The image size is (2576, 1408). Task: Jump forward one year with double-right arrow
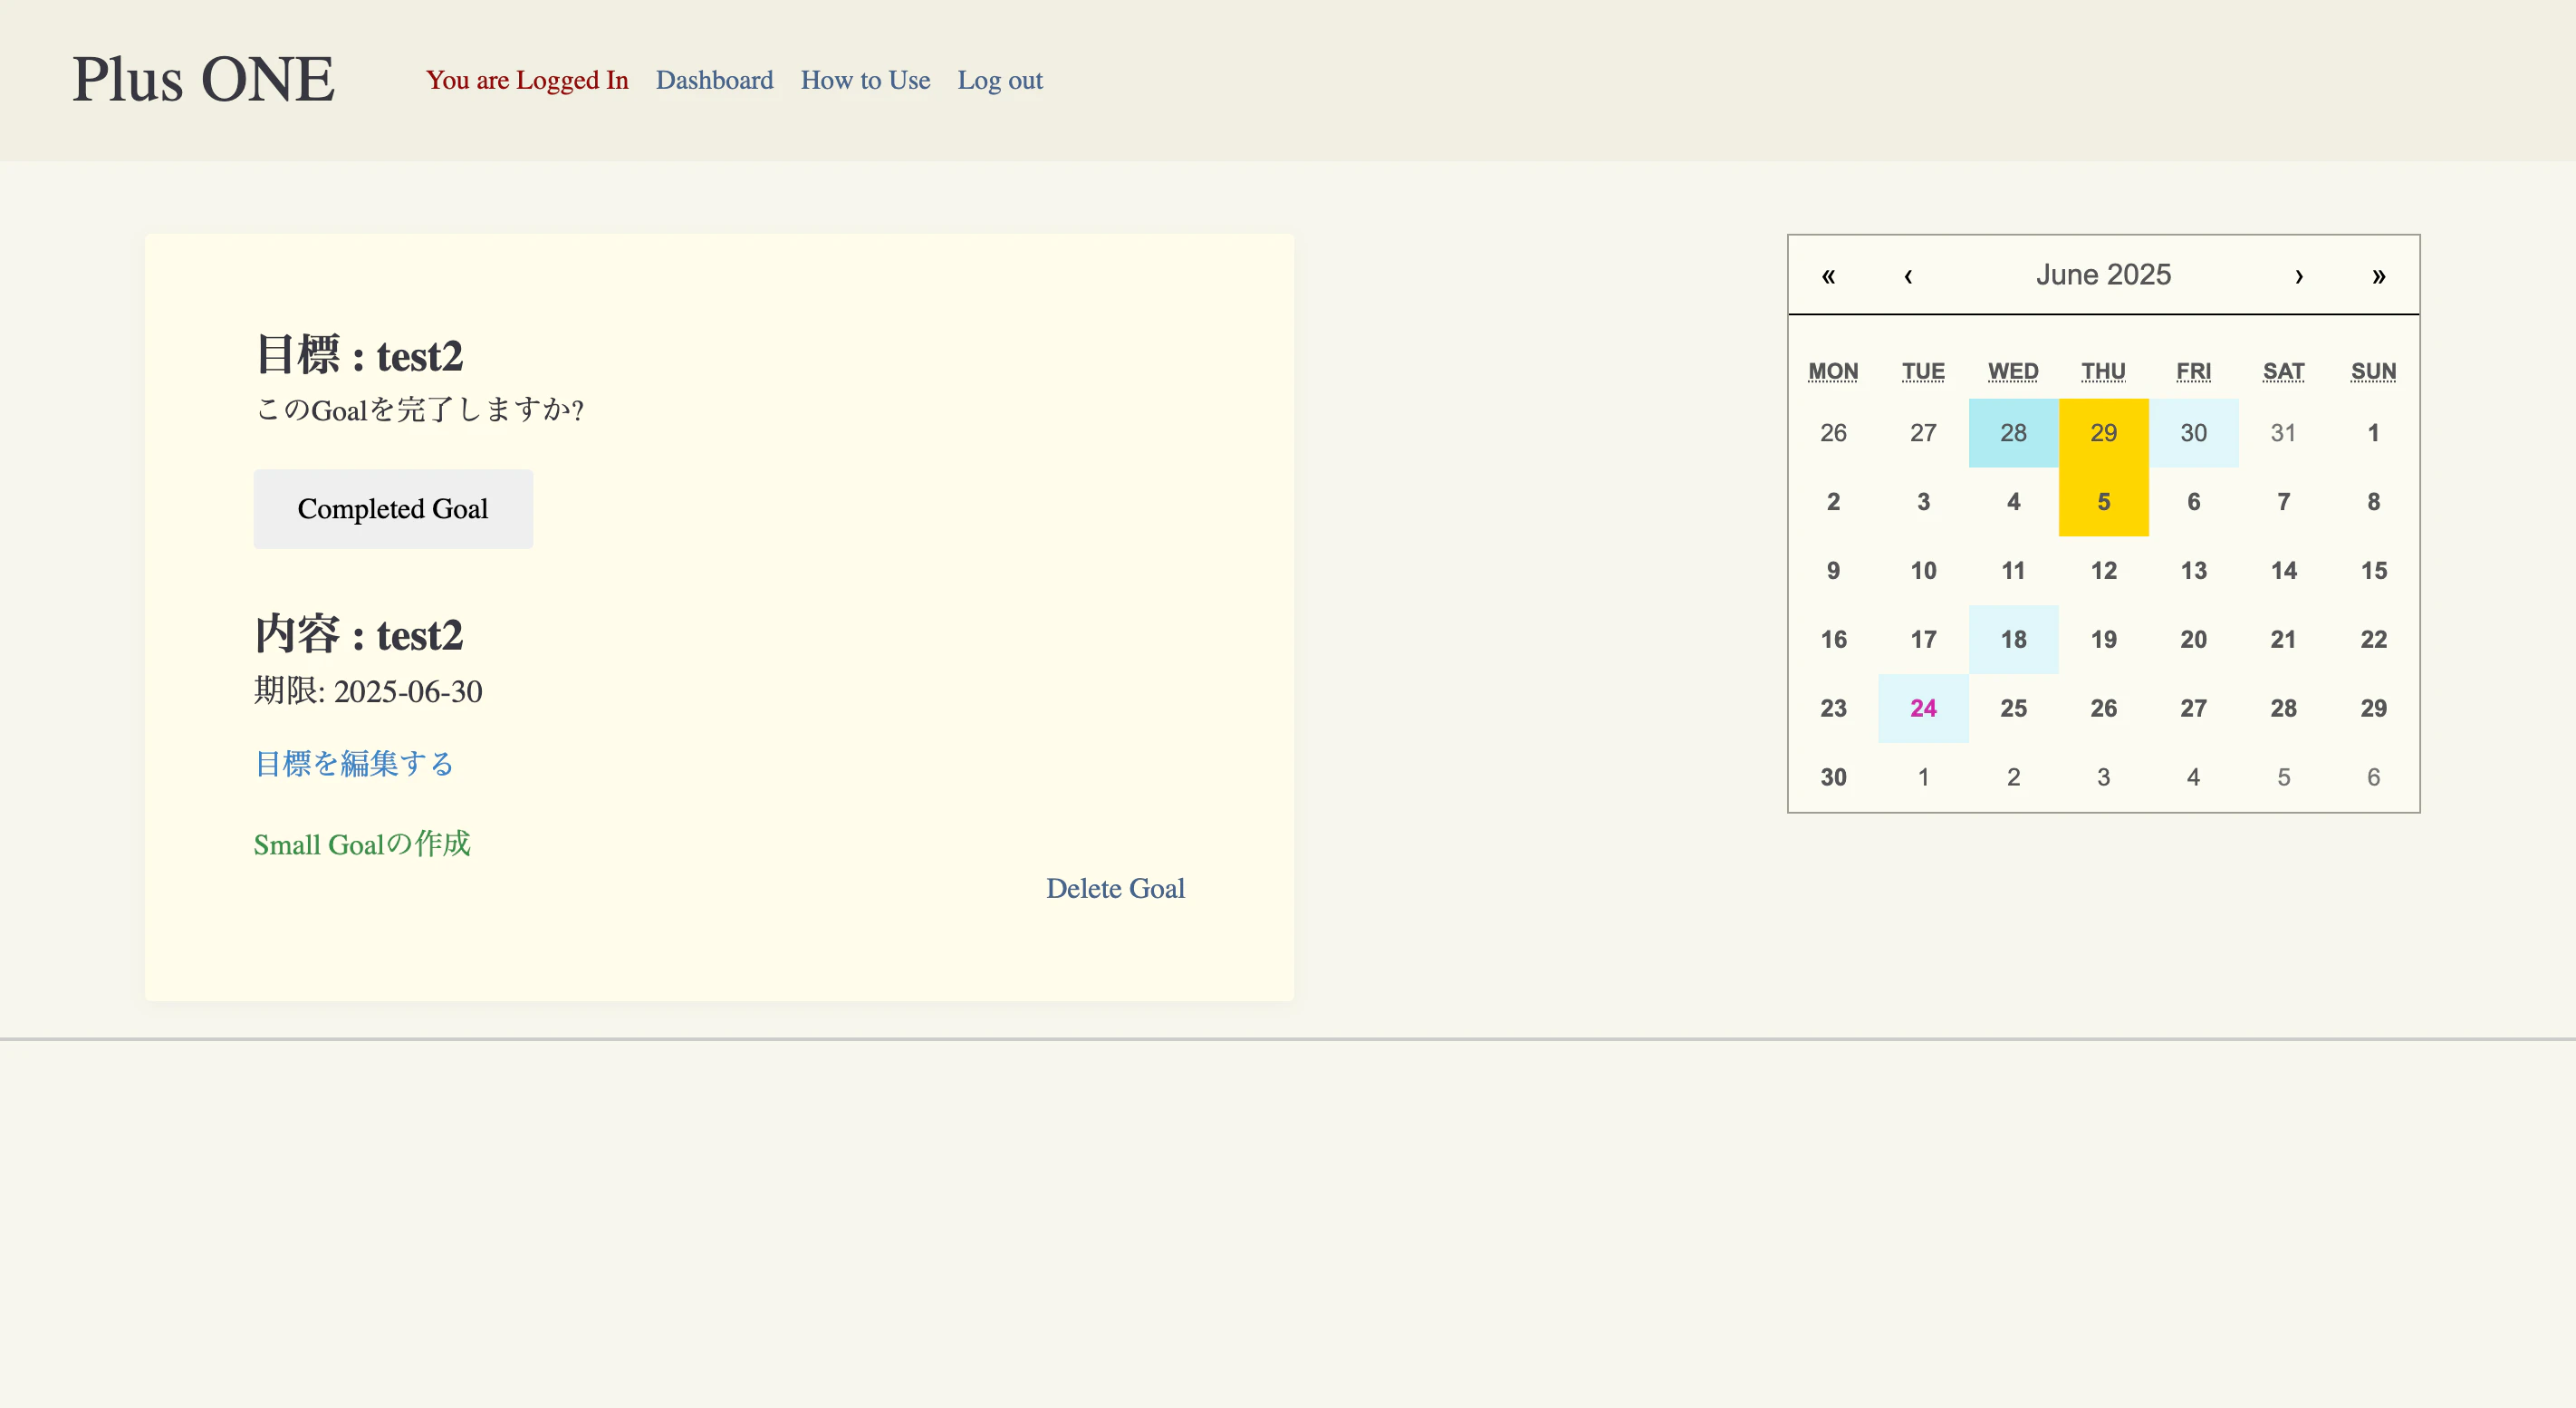2379,275
